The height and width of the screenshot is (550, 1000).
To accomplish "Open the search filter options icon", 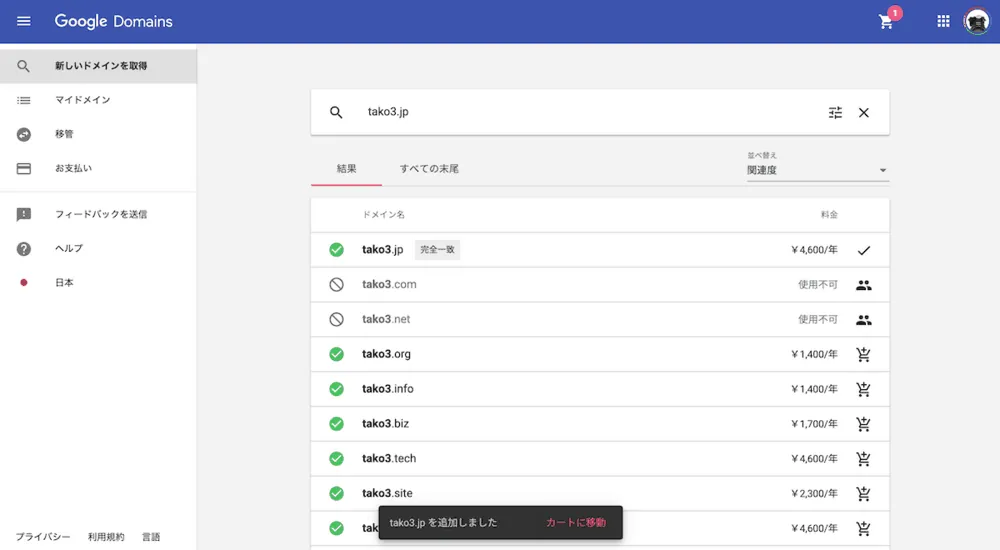I will [x=835, y=113].
